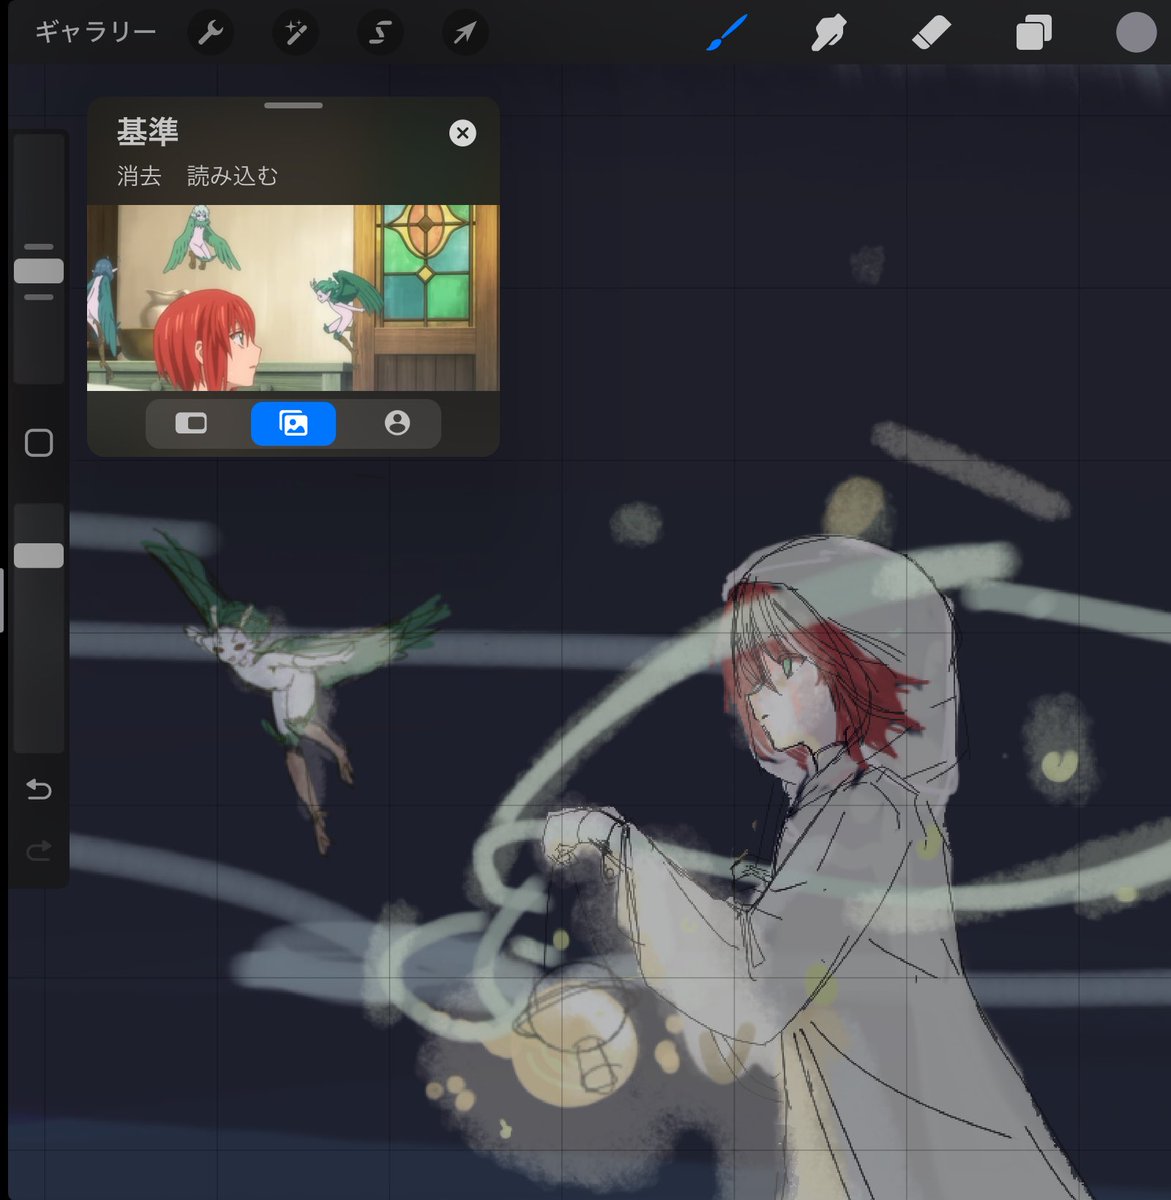Screen dimensions: 1171x1200
Task: Tap the sidebar modify square button
Action: (39, 443)
